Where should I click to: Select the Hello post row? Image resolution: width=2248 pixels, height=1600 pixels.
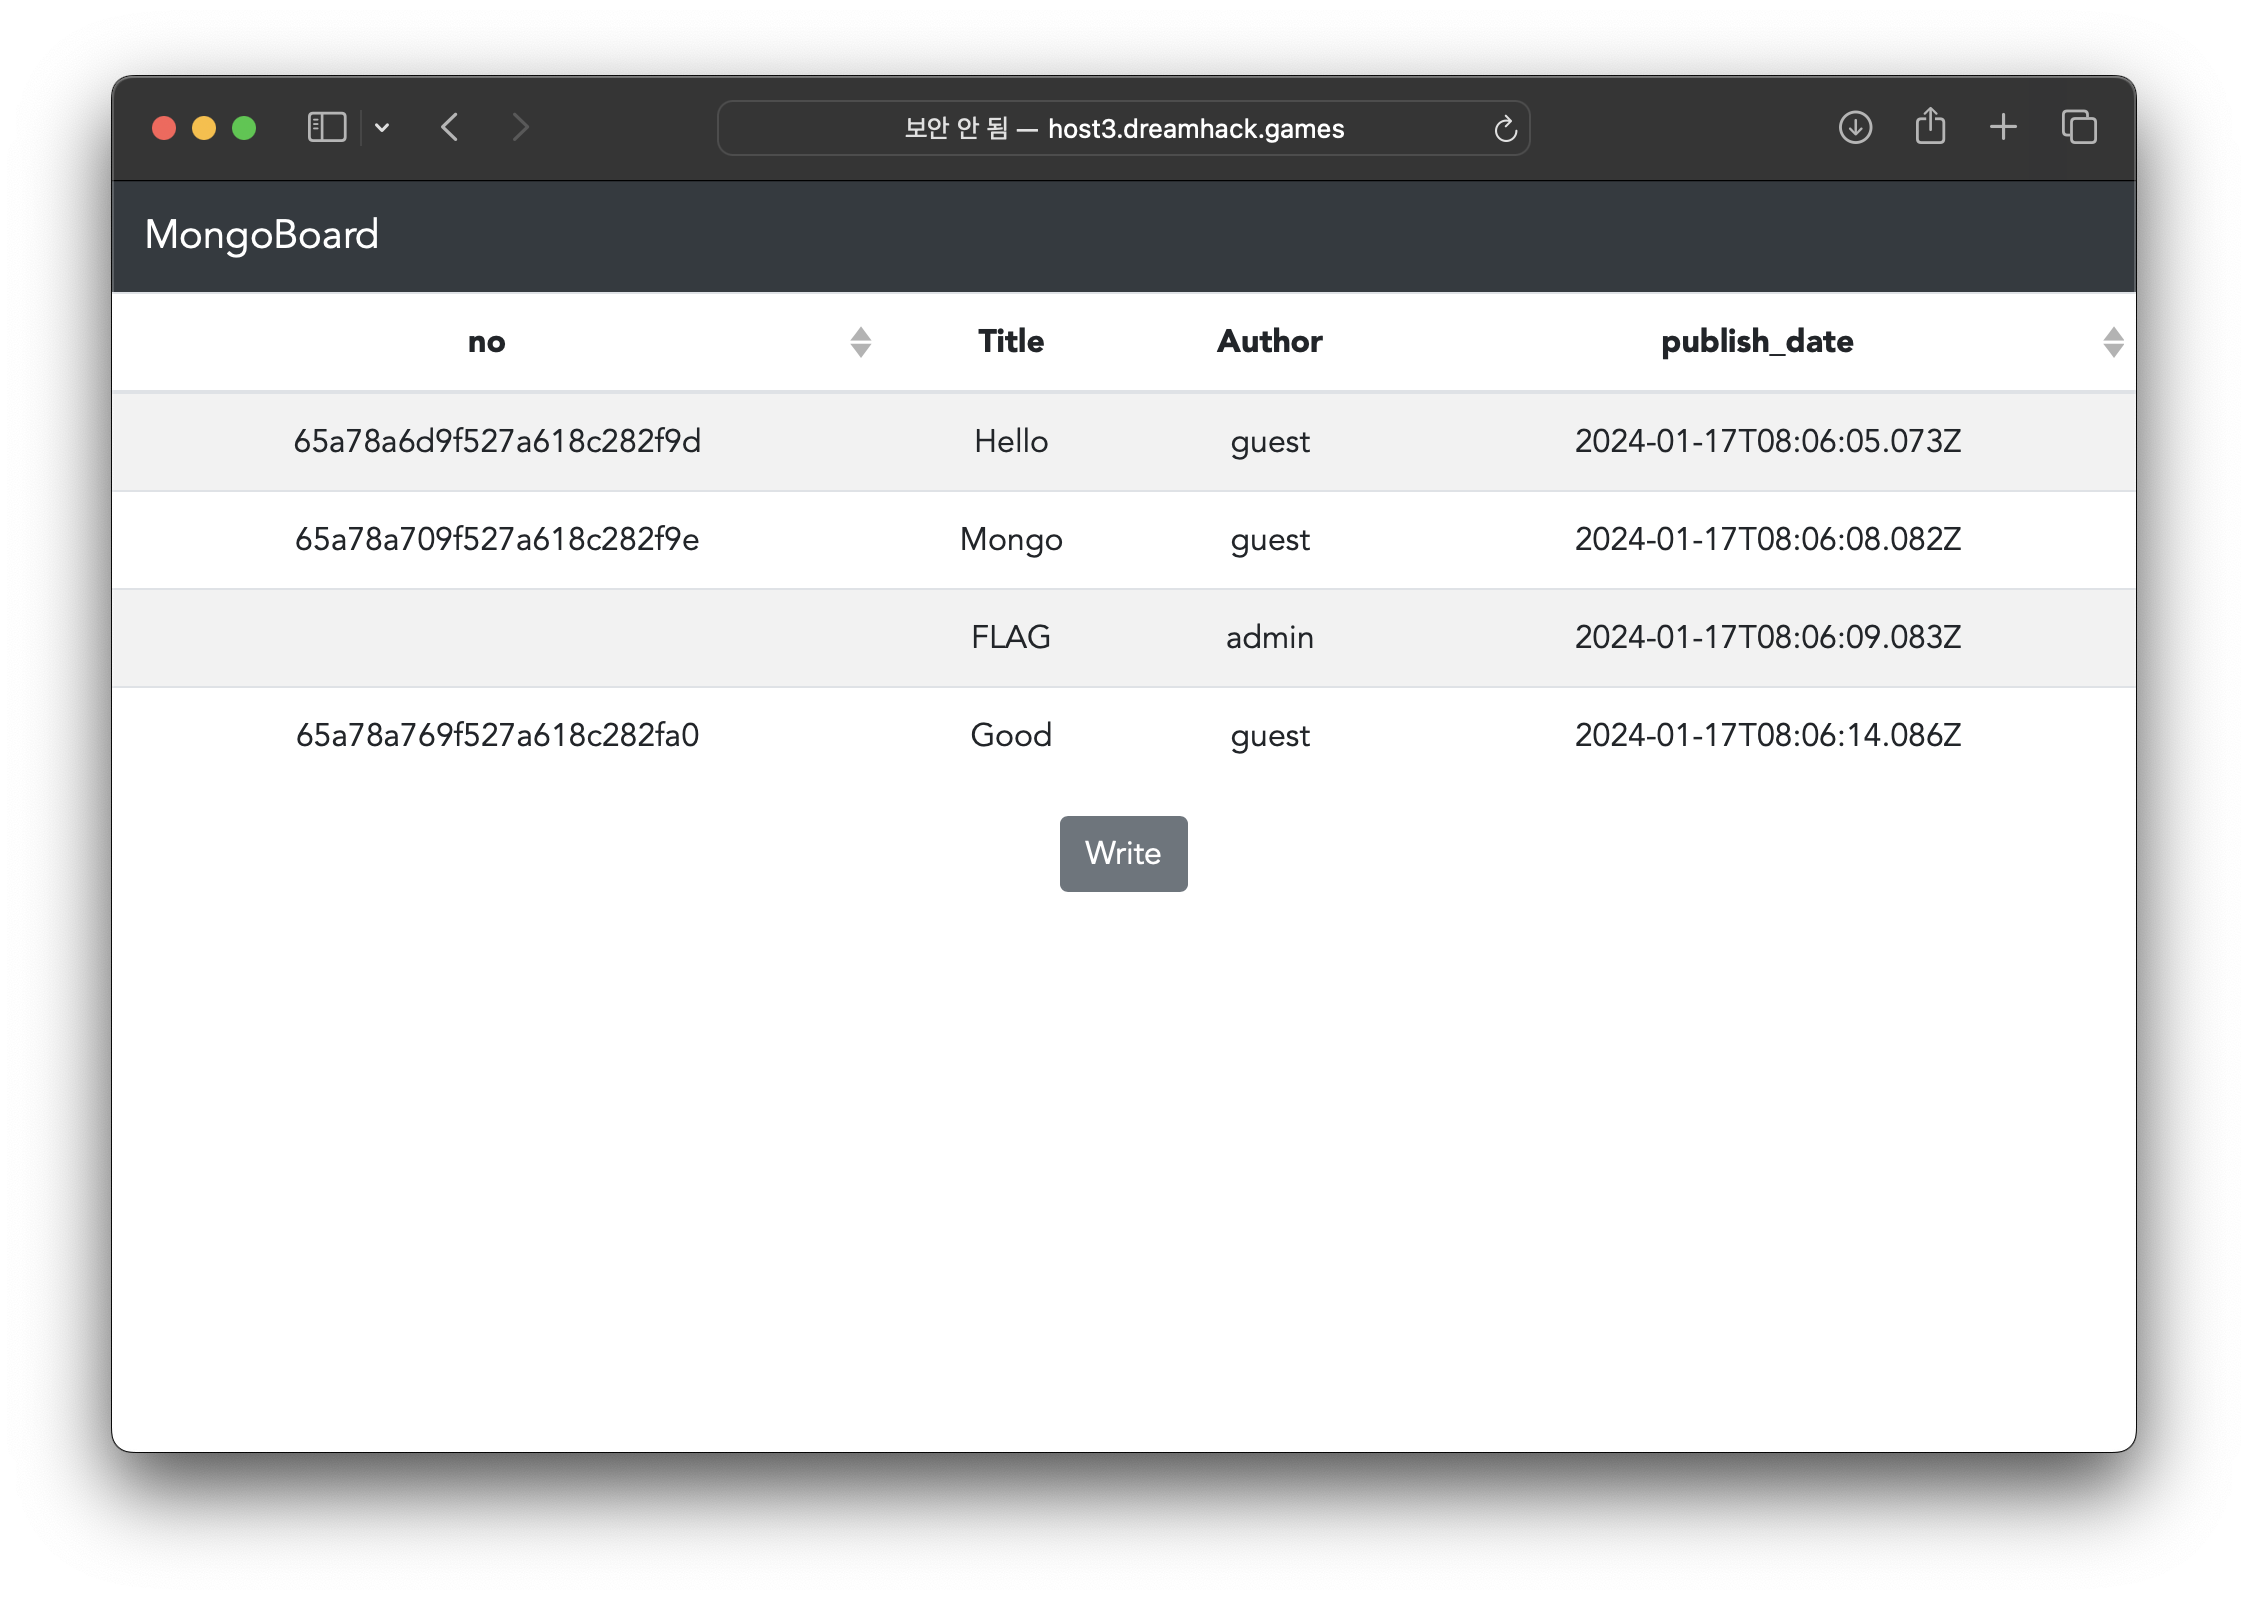(x=1011, y=441)
